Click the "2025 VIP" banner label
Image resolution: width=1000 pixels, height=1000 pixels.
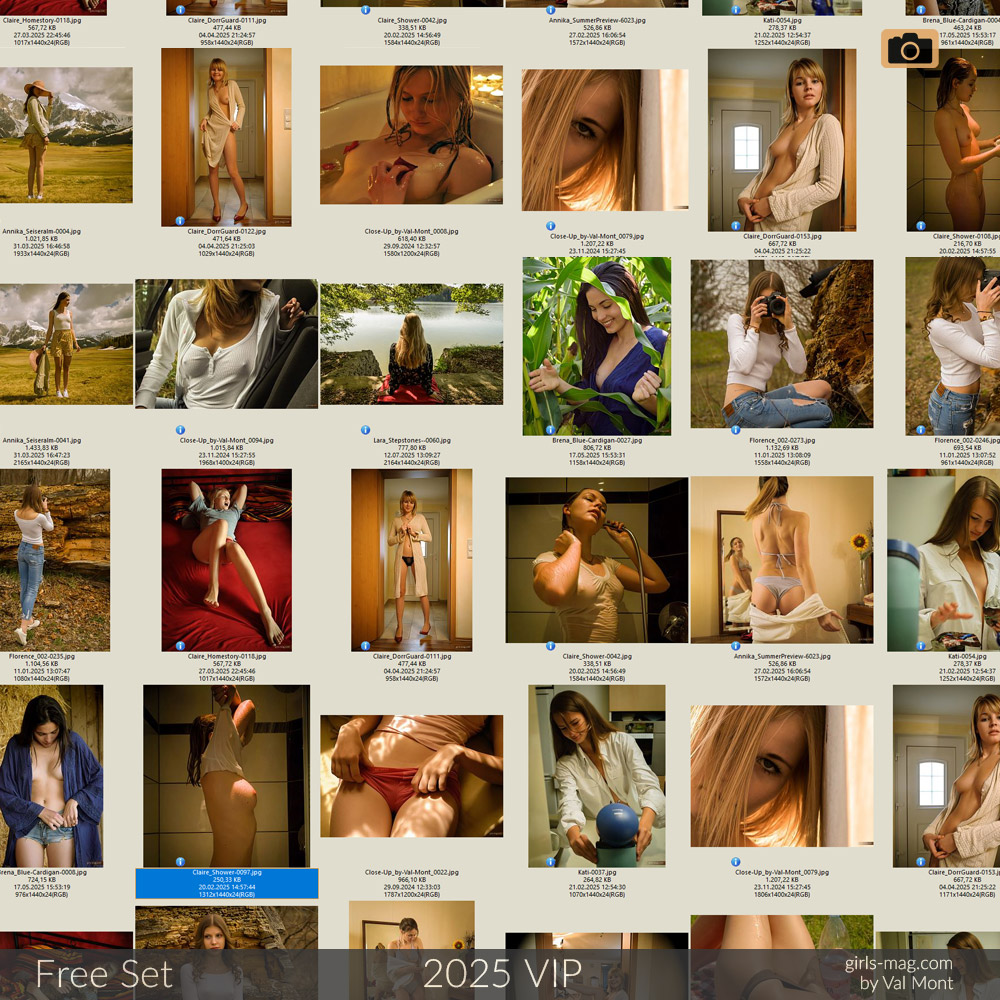(x=501, y=974)
